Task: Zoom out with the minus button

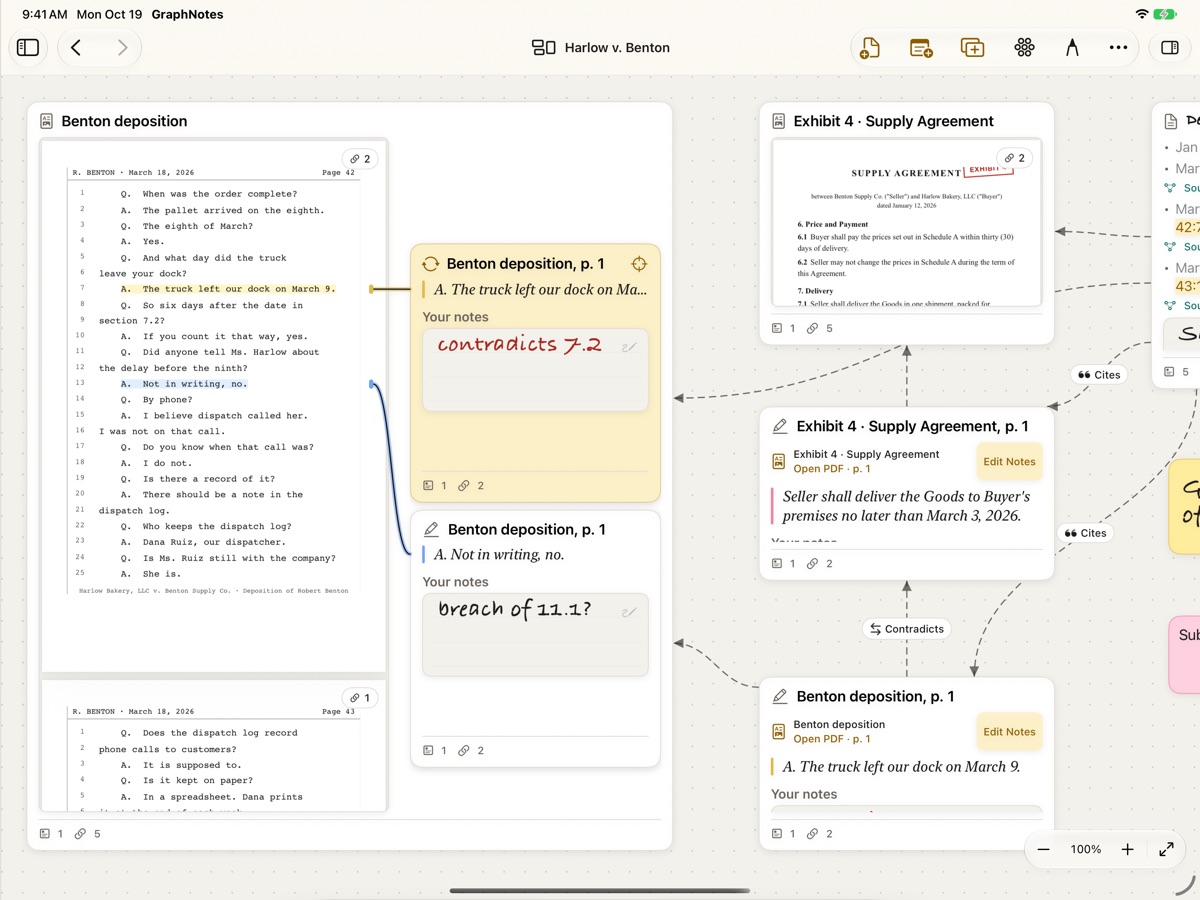Action: point(1043,849)
